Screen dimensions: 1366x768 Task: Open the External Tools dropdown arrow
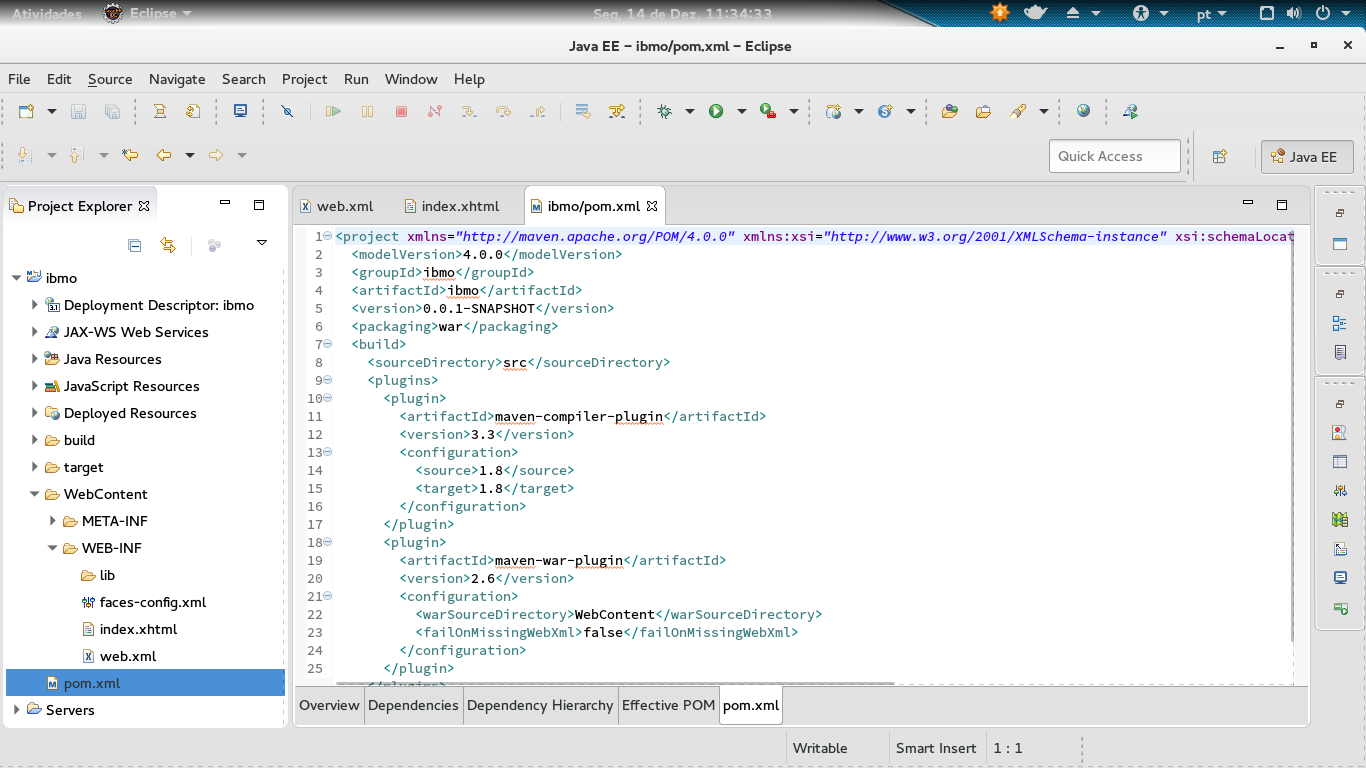pos(793,112)
